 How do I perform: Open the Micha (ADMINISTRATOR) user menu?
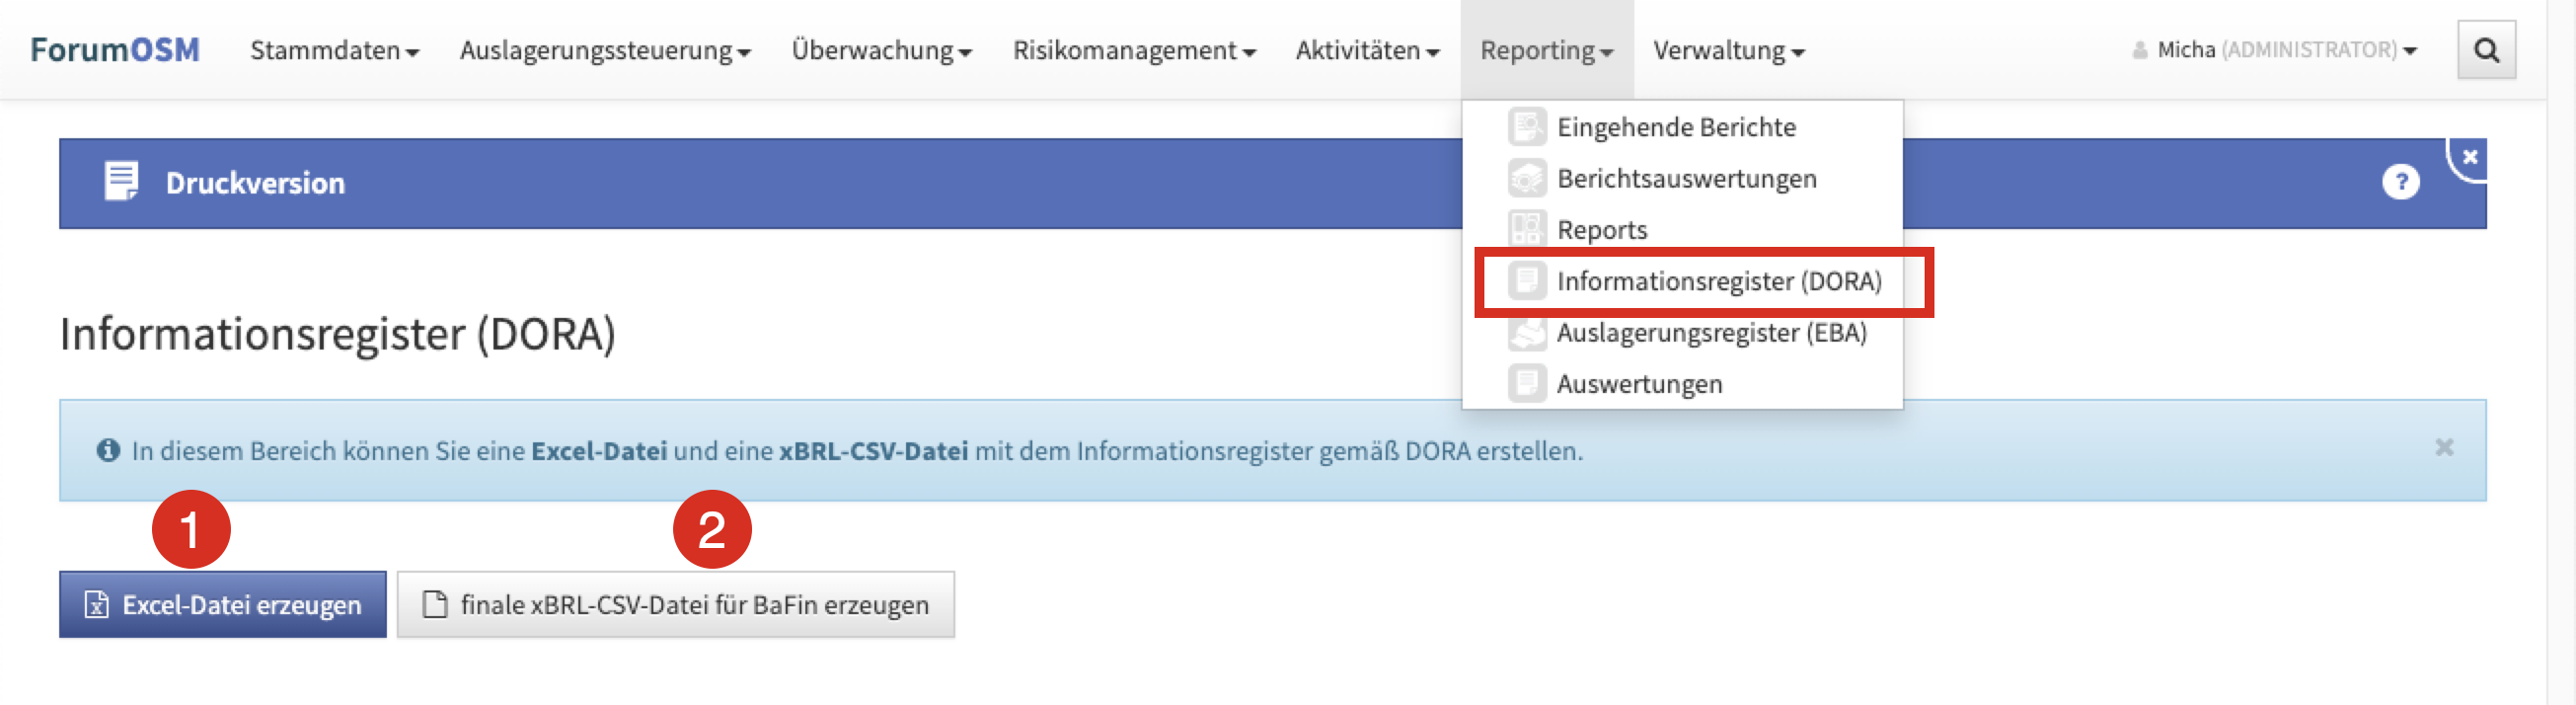(x=2274, y=50)
